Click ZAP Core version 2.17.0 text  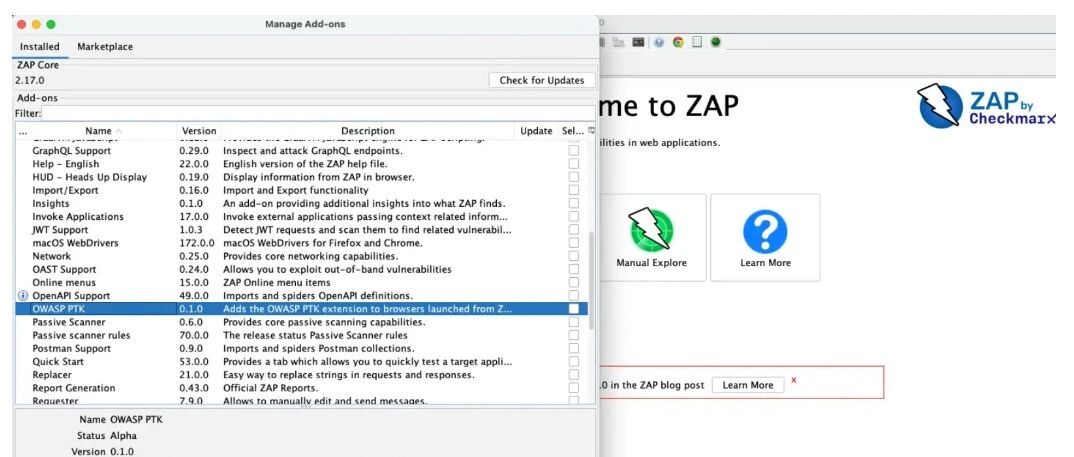29,80
